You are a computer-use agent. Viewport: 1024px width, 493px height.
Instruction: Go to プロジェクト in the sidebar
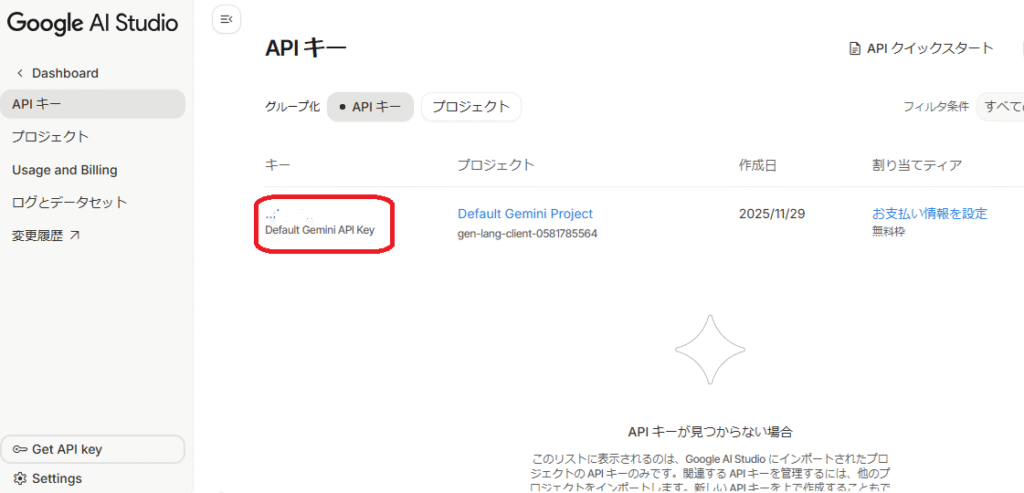(x=50, y=137)
